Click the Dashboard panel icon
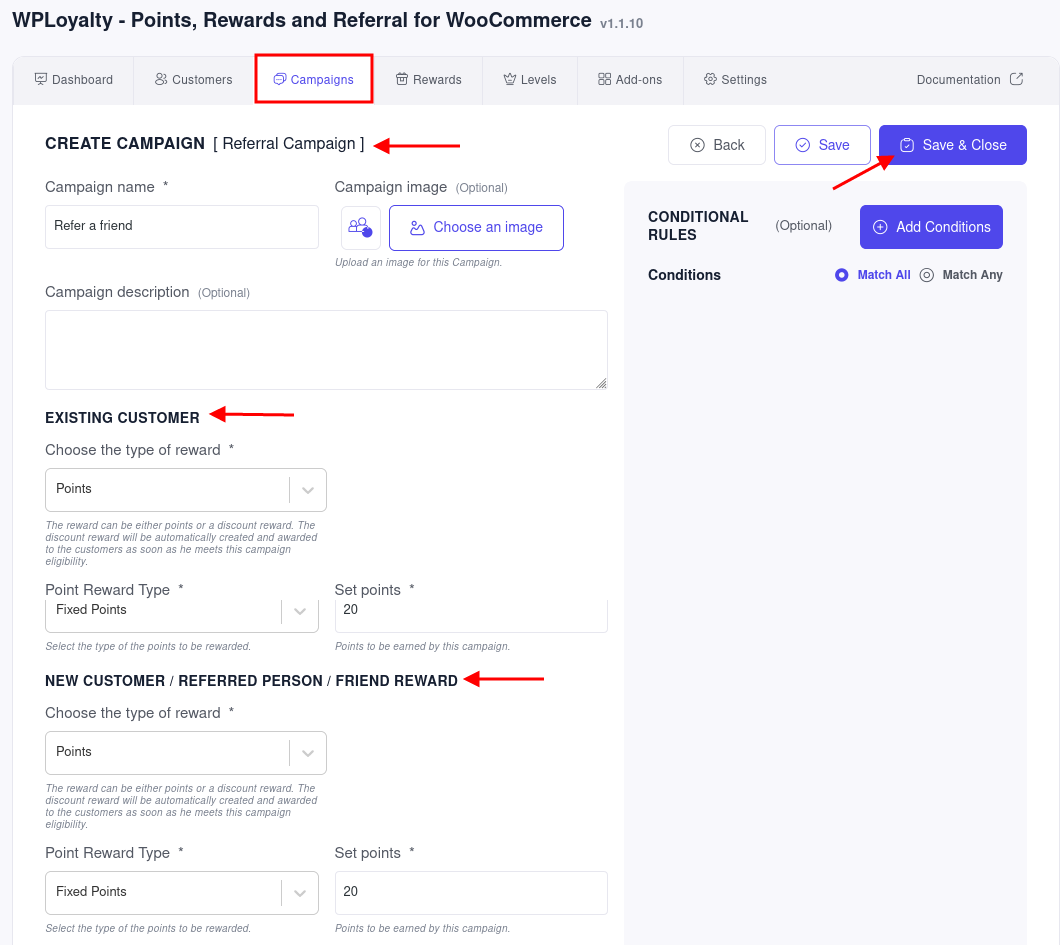 (x=41, y=79)
